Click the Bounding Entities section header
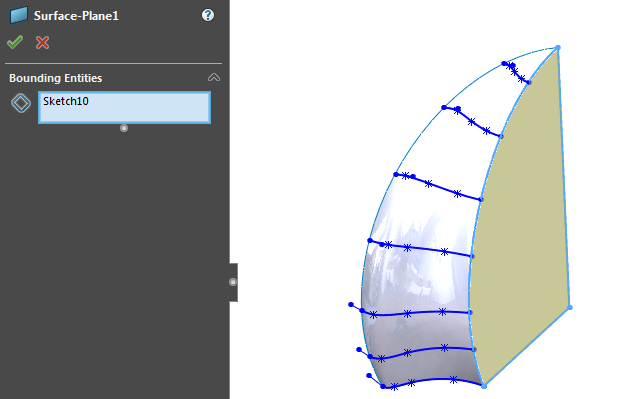 point(56,78)
